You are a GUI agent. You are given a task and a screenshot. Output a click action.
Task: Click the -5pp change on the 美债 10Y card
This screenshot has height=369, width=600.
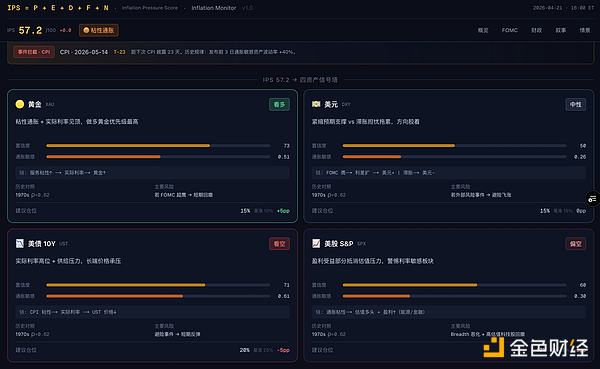[284, 350]
